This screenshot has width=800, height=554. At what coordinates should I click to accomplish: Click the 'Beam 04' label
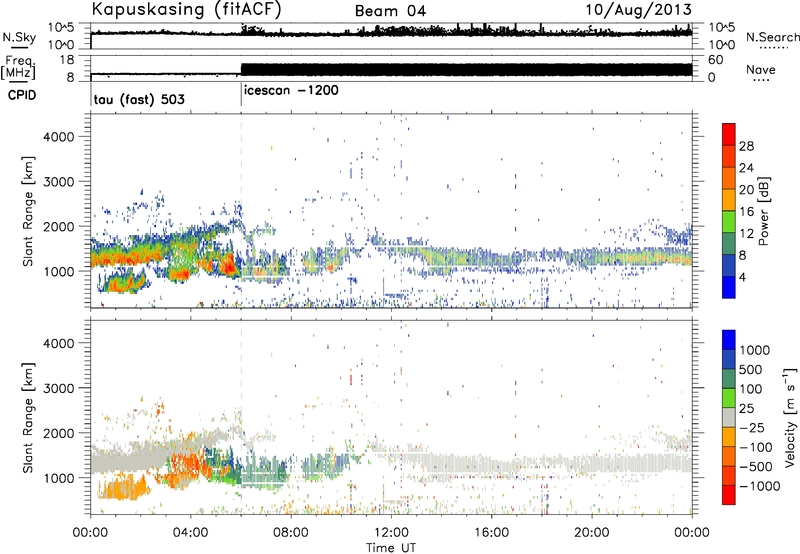pyautogui.click(x=390, y=11)
